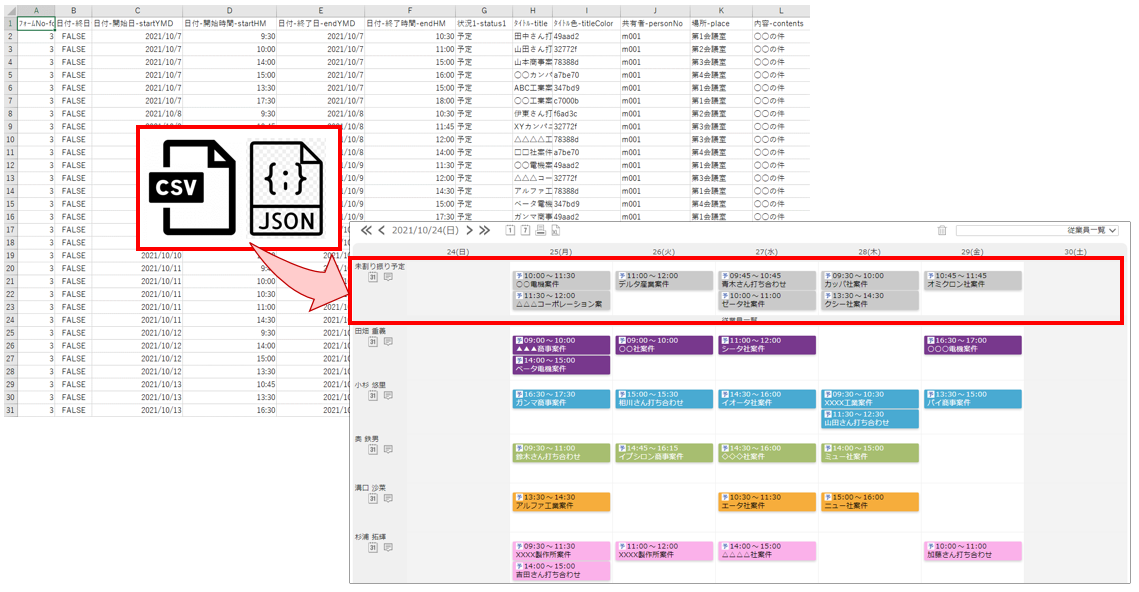Image resolution: width=1139 pixels, height=592 pixels.
Task: Open the comment icon under 田畑 重義
Action: coord(389,341)
